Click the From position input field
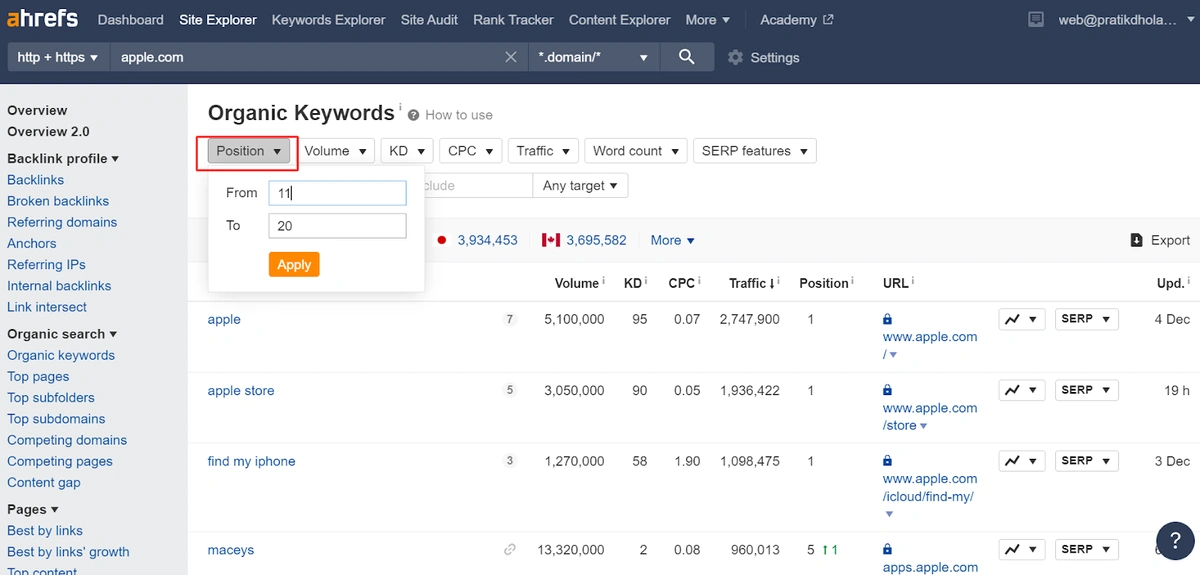The height and width of the screenshot is (575, 1200). pyautogui.click(x=337, y=193)
